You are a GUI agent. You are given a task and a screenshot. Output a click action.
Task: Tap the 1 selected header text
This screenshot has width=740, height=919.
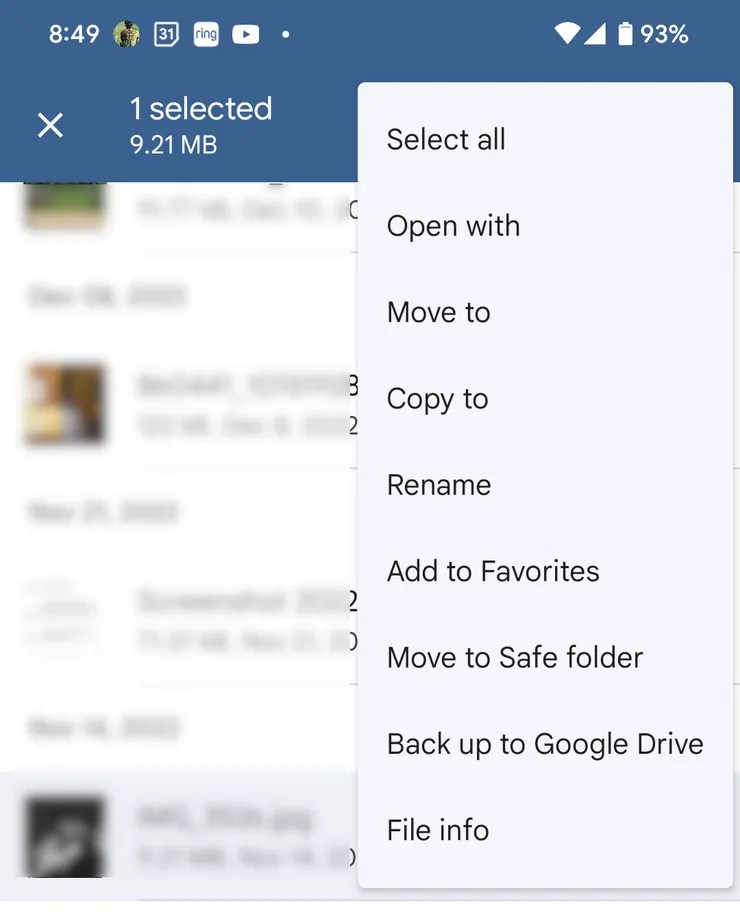coord(200,108)
